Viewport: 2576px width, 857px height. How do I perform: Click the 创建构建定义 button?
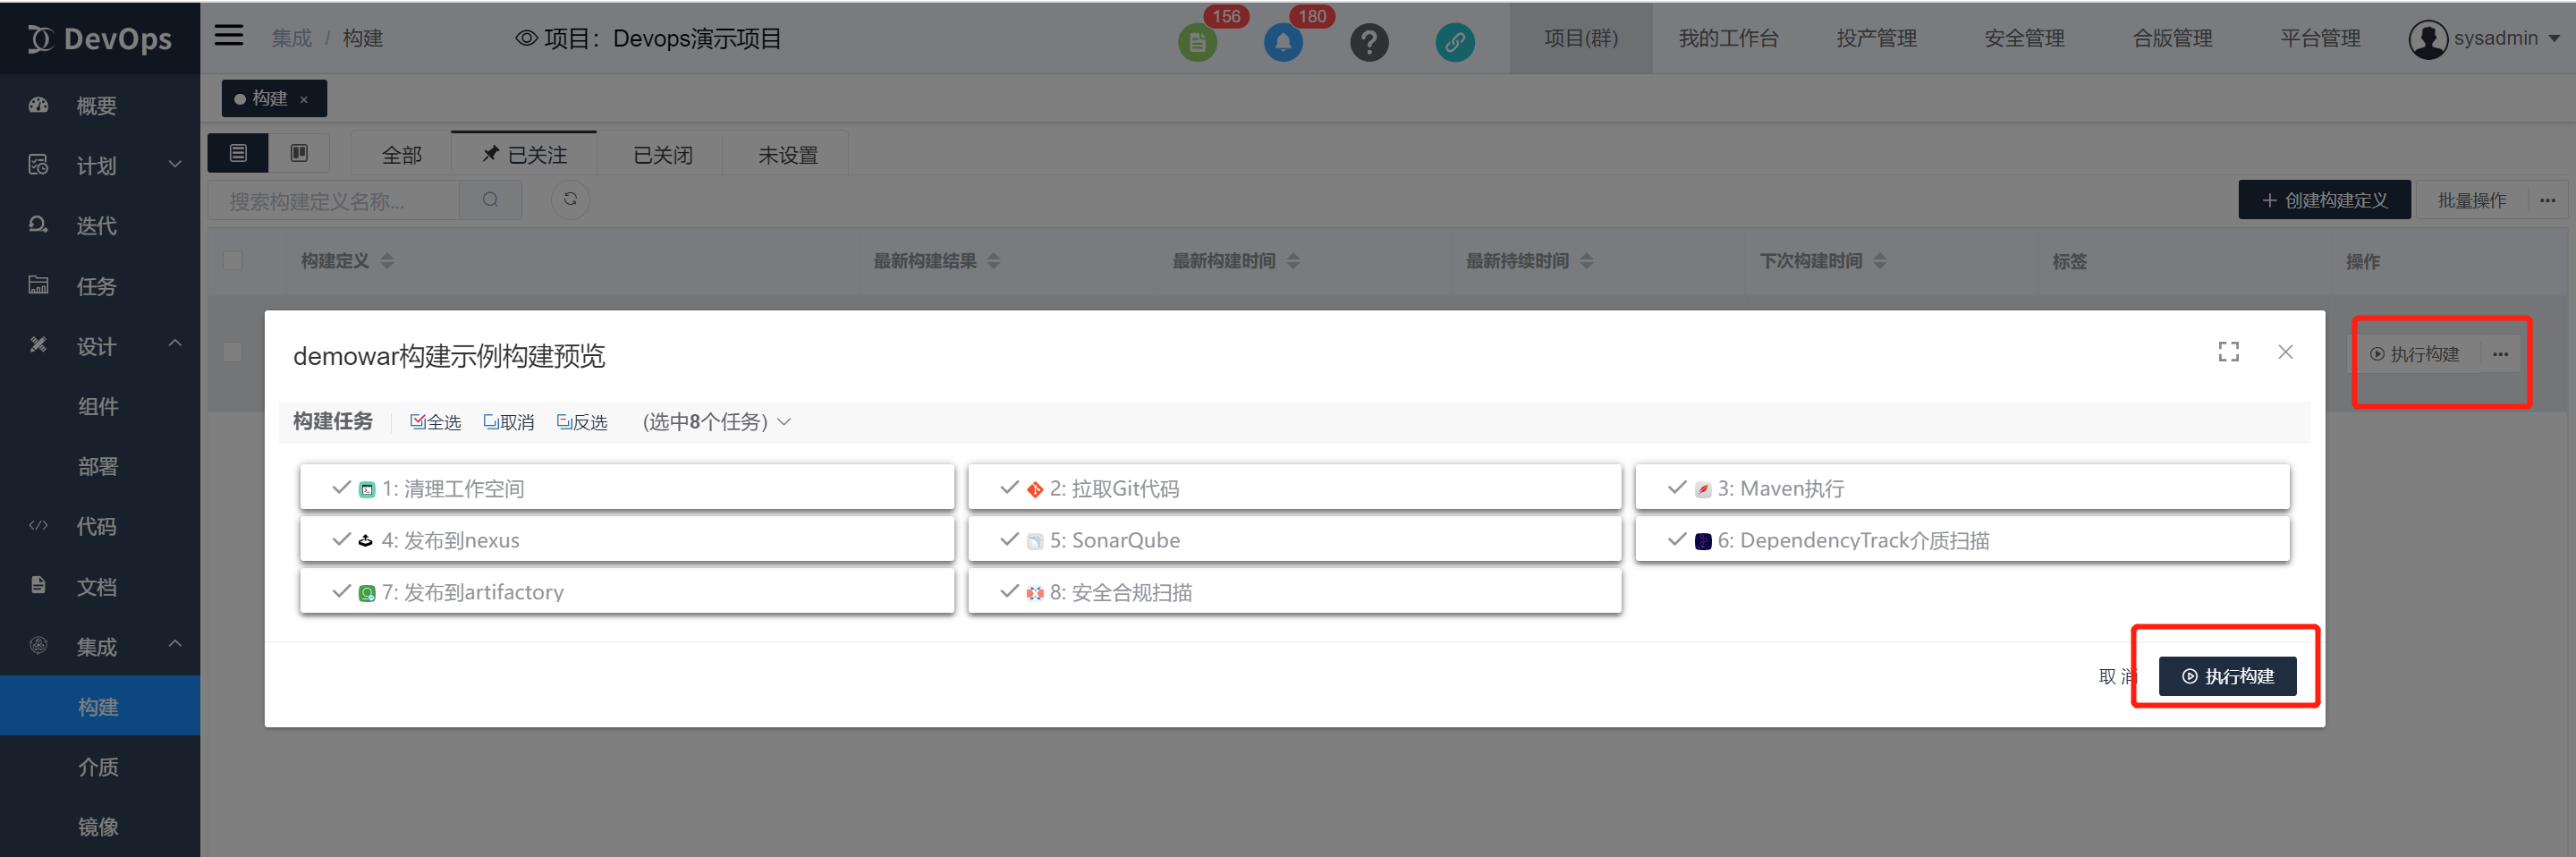pos(2324,200)
